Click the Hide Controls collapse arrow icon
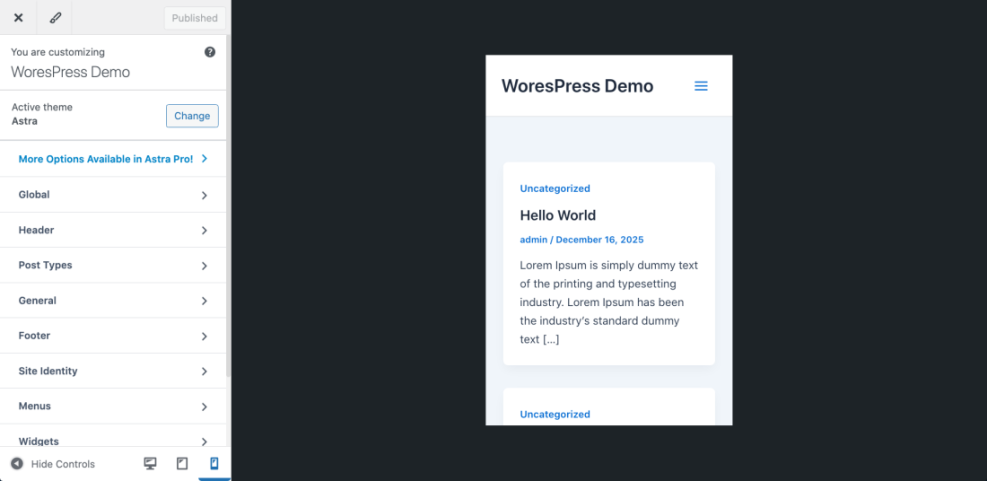 (17, 464)
